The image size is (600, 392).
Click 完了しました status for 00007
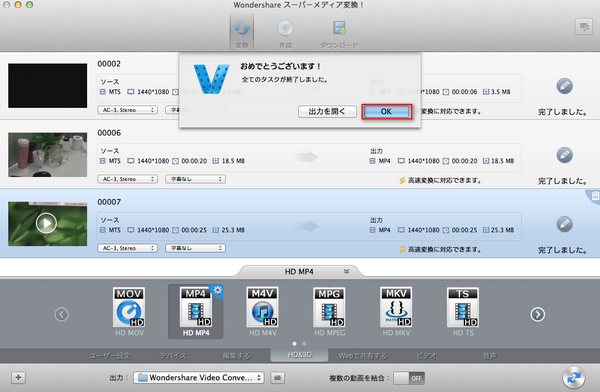[x=562, y=250]
